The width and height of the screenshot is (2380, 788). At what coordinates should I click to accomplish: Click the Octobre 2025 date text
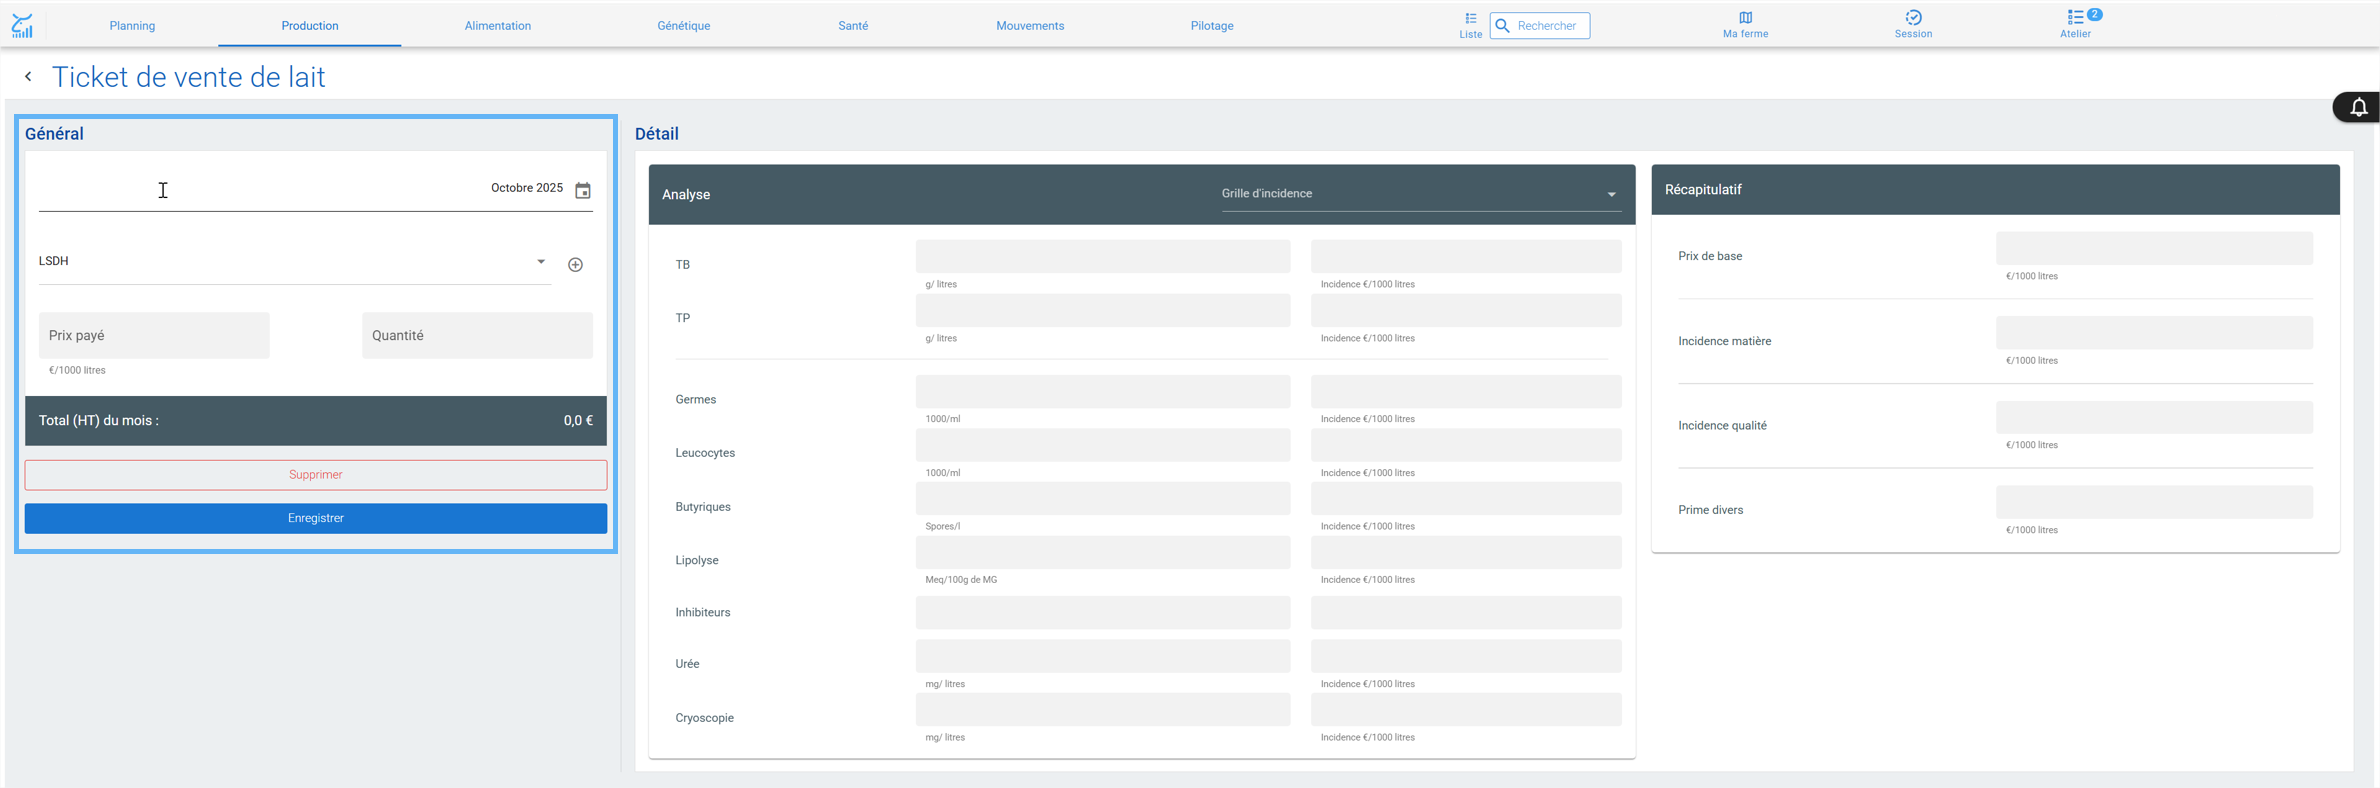coord(527,188)
